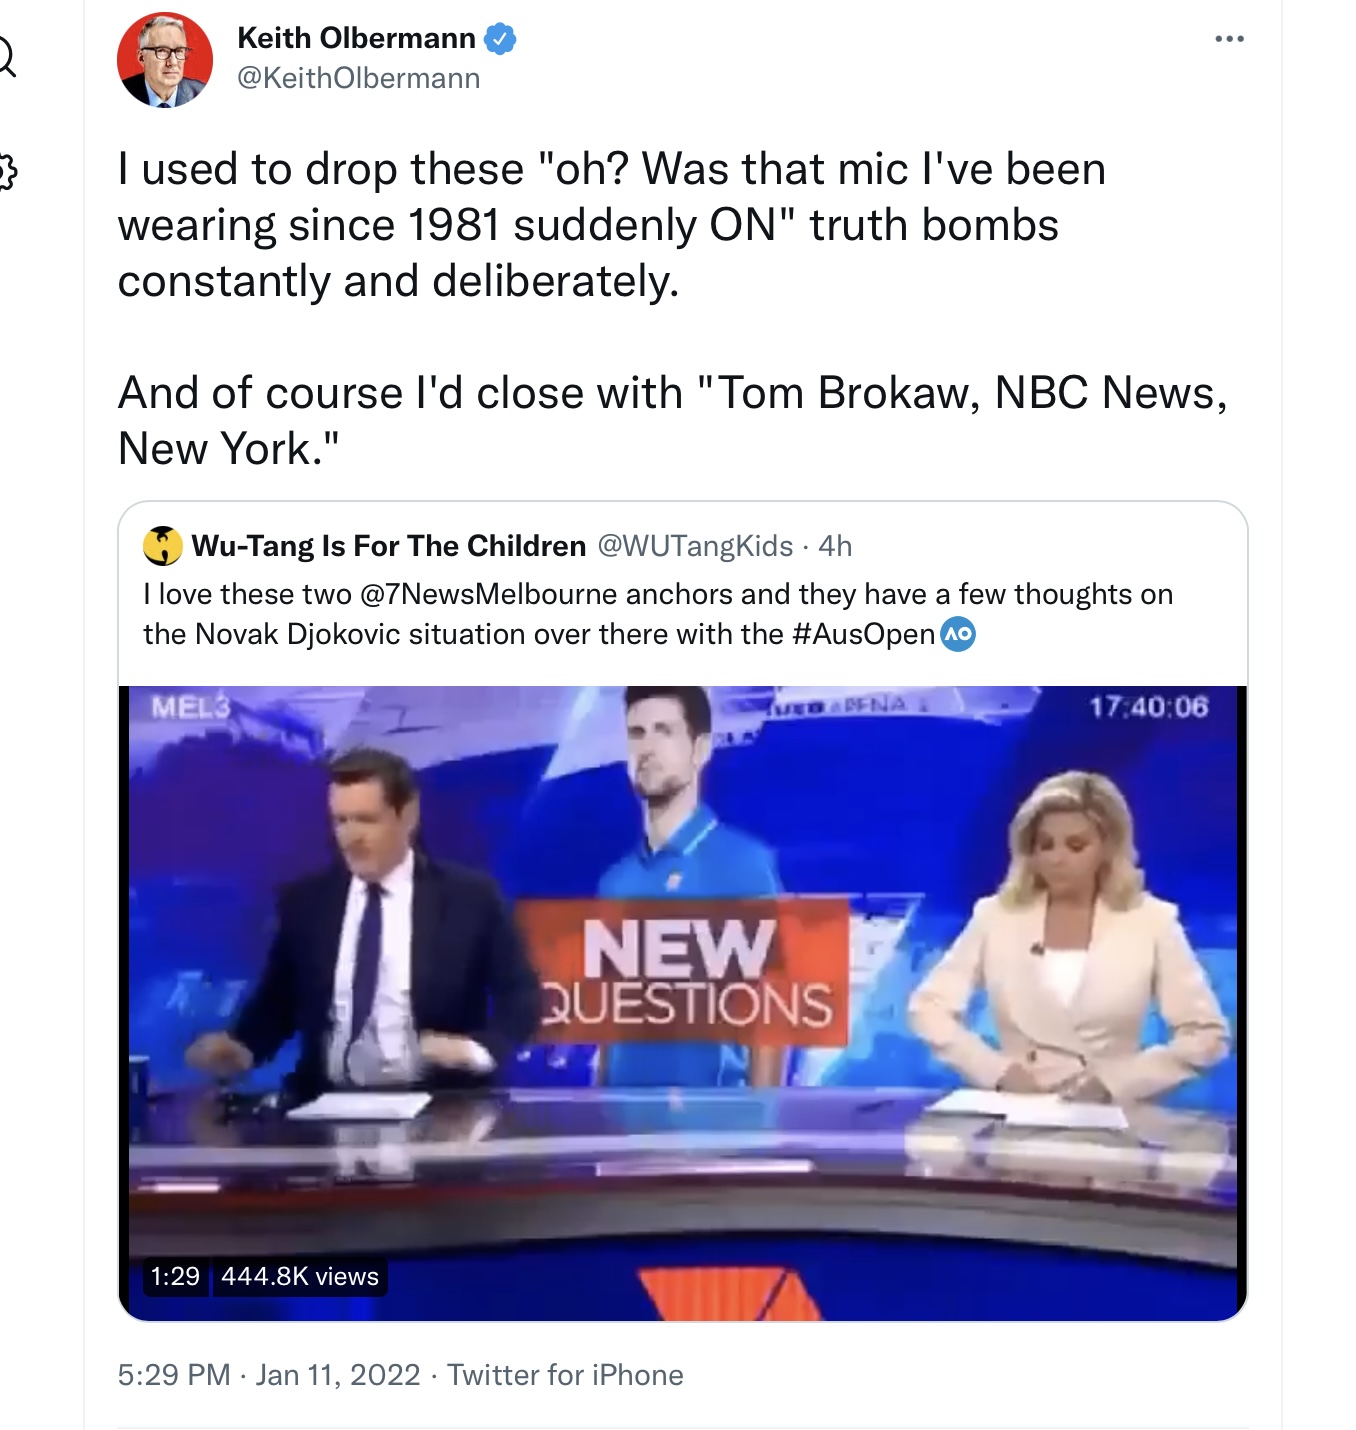Click the AusOpen AO hashtag emoji icon
The height and width of the screenshot is (1430, 1356).
pyautogui.click(x=959, y=634)
